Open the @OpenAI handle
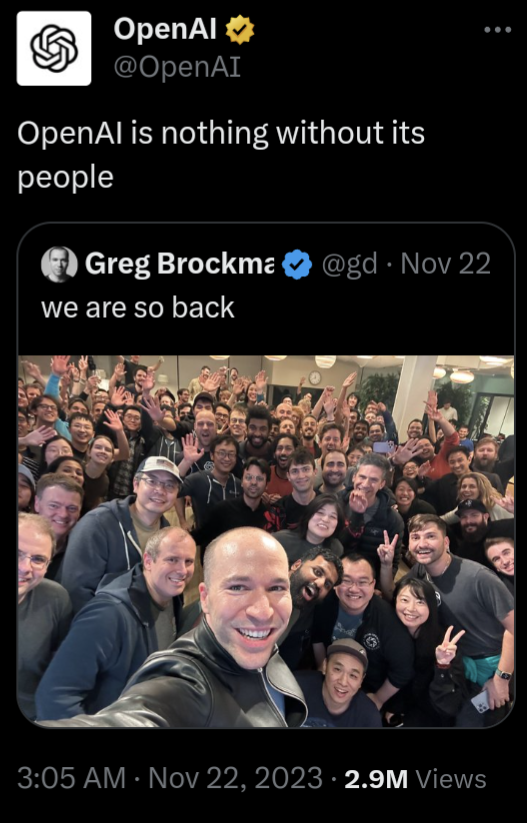 177,67
